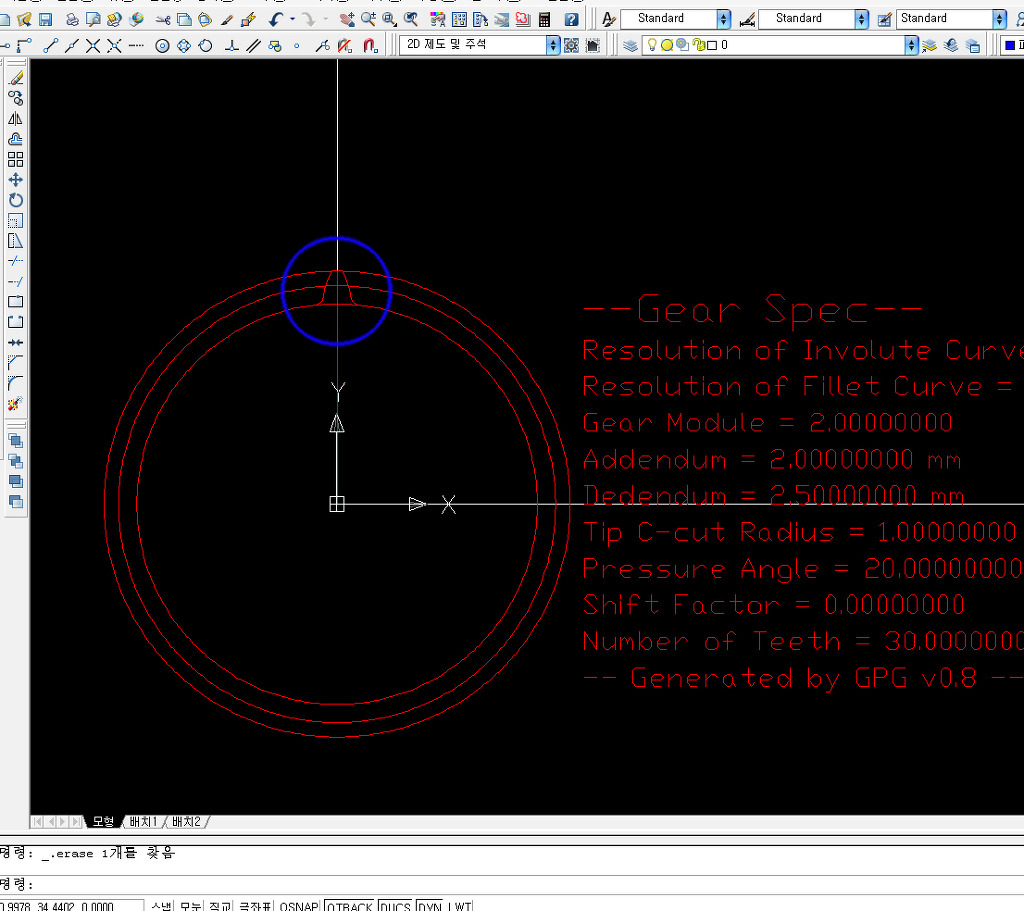Image resolution: width=1024 pixels, height=911 pixels.
Task: Click the Help question mark icon
Action: (571, 19)
